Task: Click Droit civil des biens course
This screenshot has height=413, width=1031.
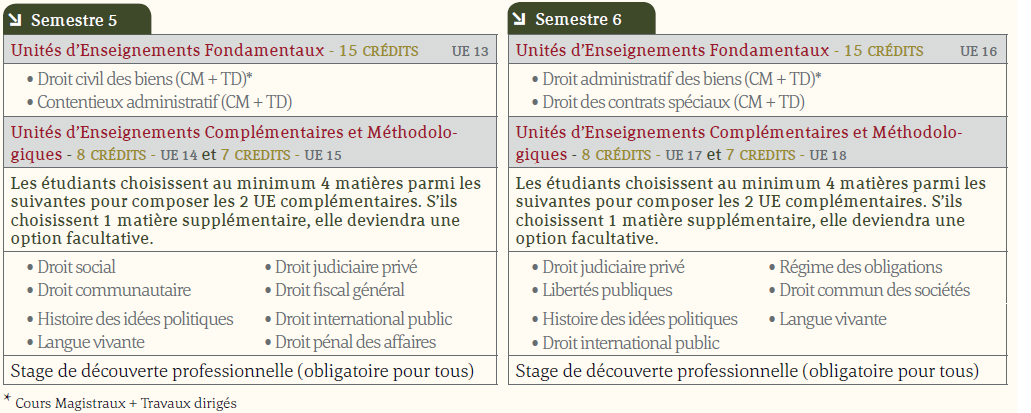Action: coord(145,80)
